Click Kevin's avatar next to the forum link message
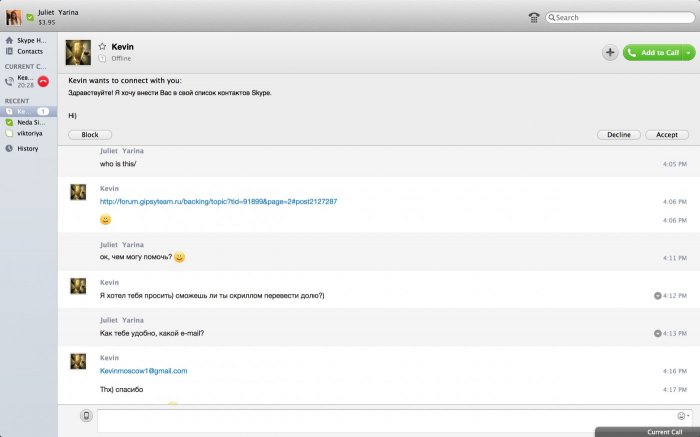Screen dimensions: 700x437 pyautogui.click(x=78, y=192)
